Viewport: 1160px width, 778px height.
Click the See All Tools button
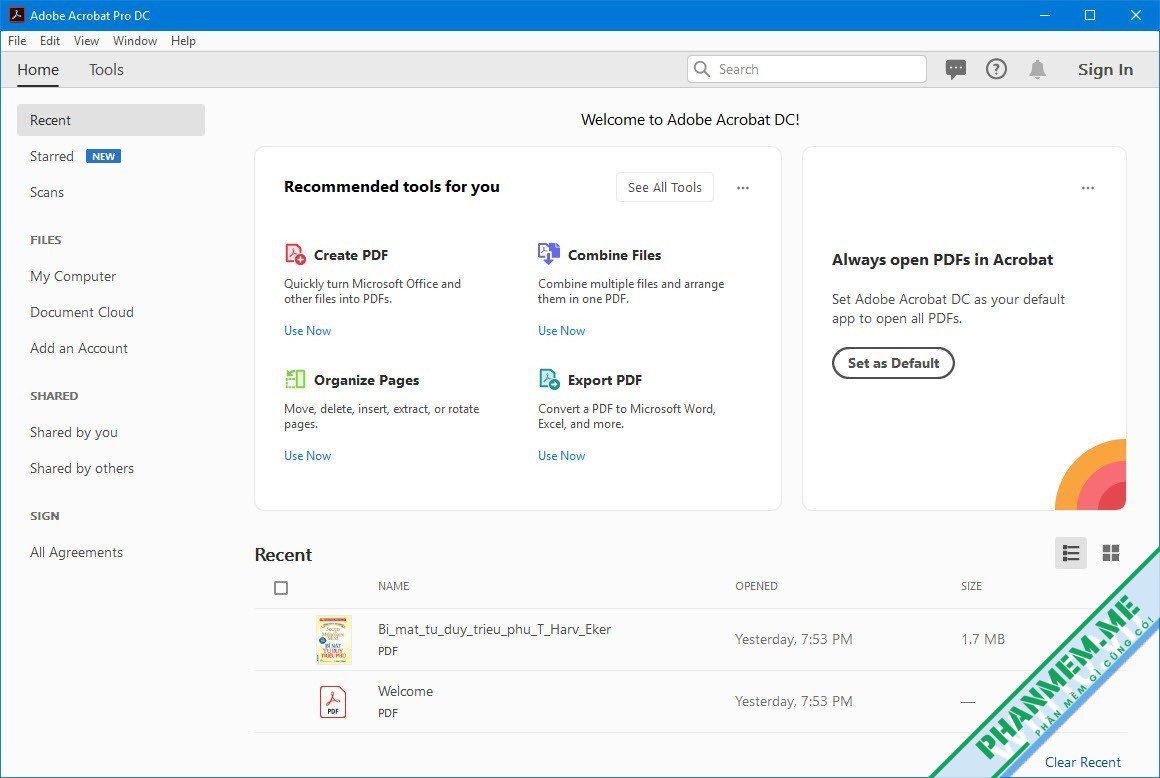point(664,187)
